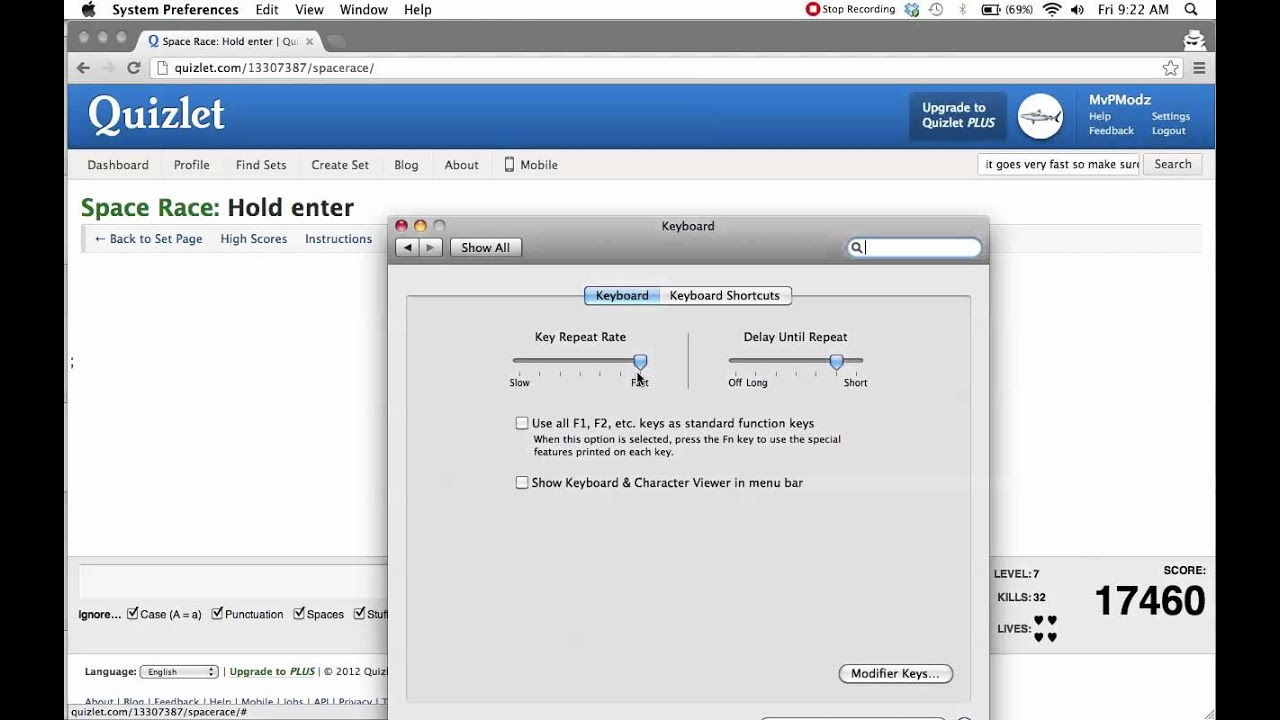Click the Keyboard preferences search field
The width and height of the screenshot is (1280, 720).
914,248
